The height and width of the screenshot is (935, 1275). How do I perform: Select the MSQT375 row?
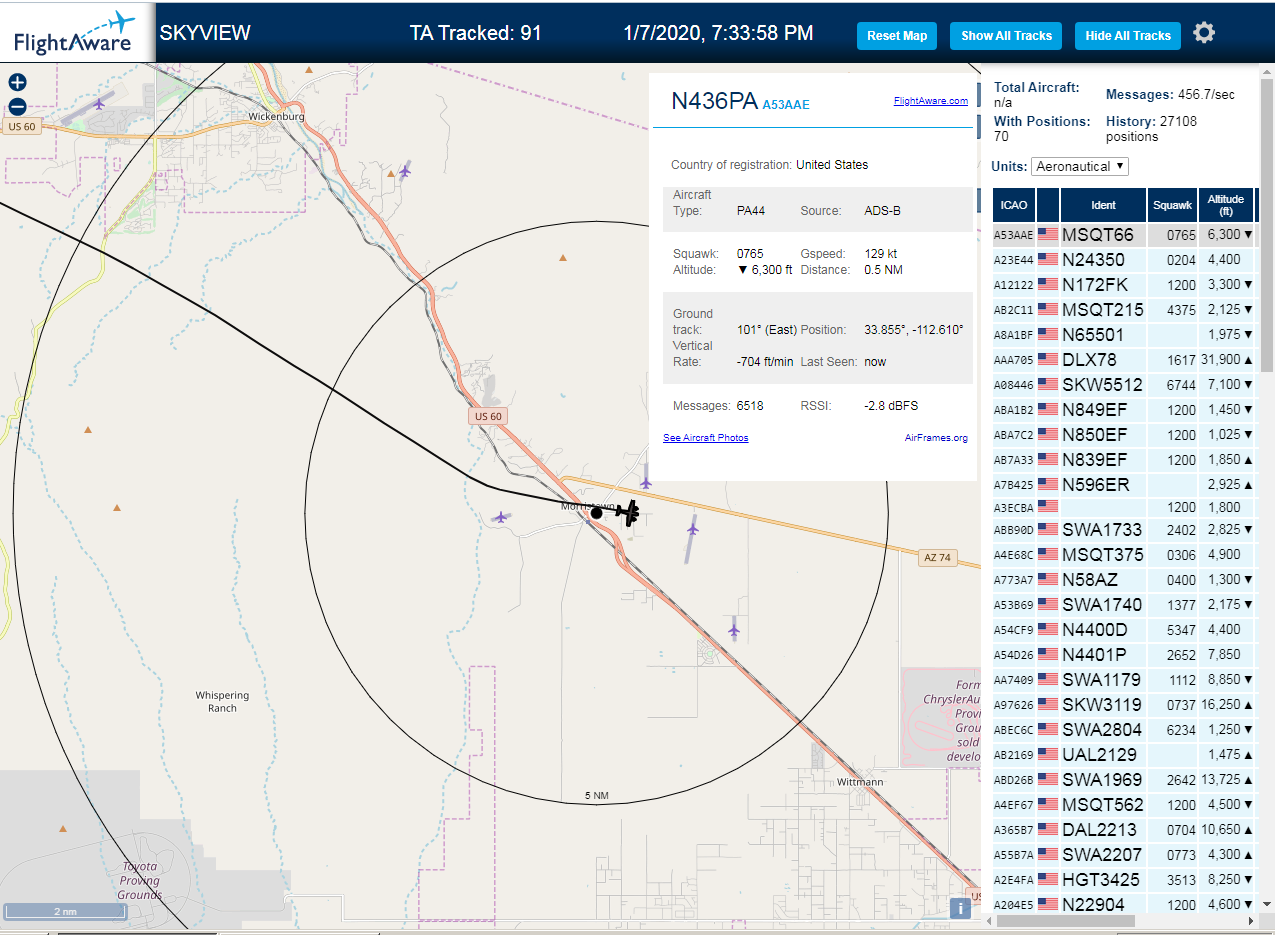(x=1124, y=555)
